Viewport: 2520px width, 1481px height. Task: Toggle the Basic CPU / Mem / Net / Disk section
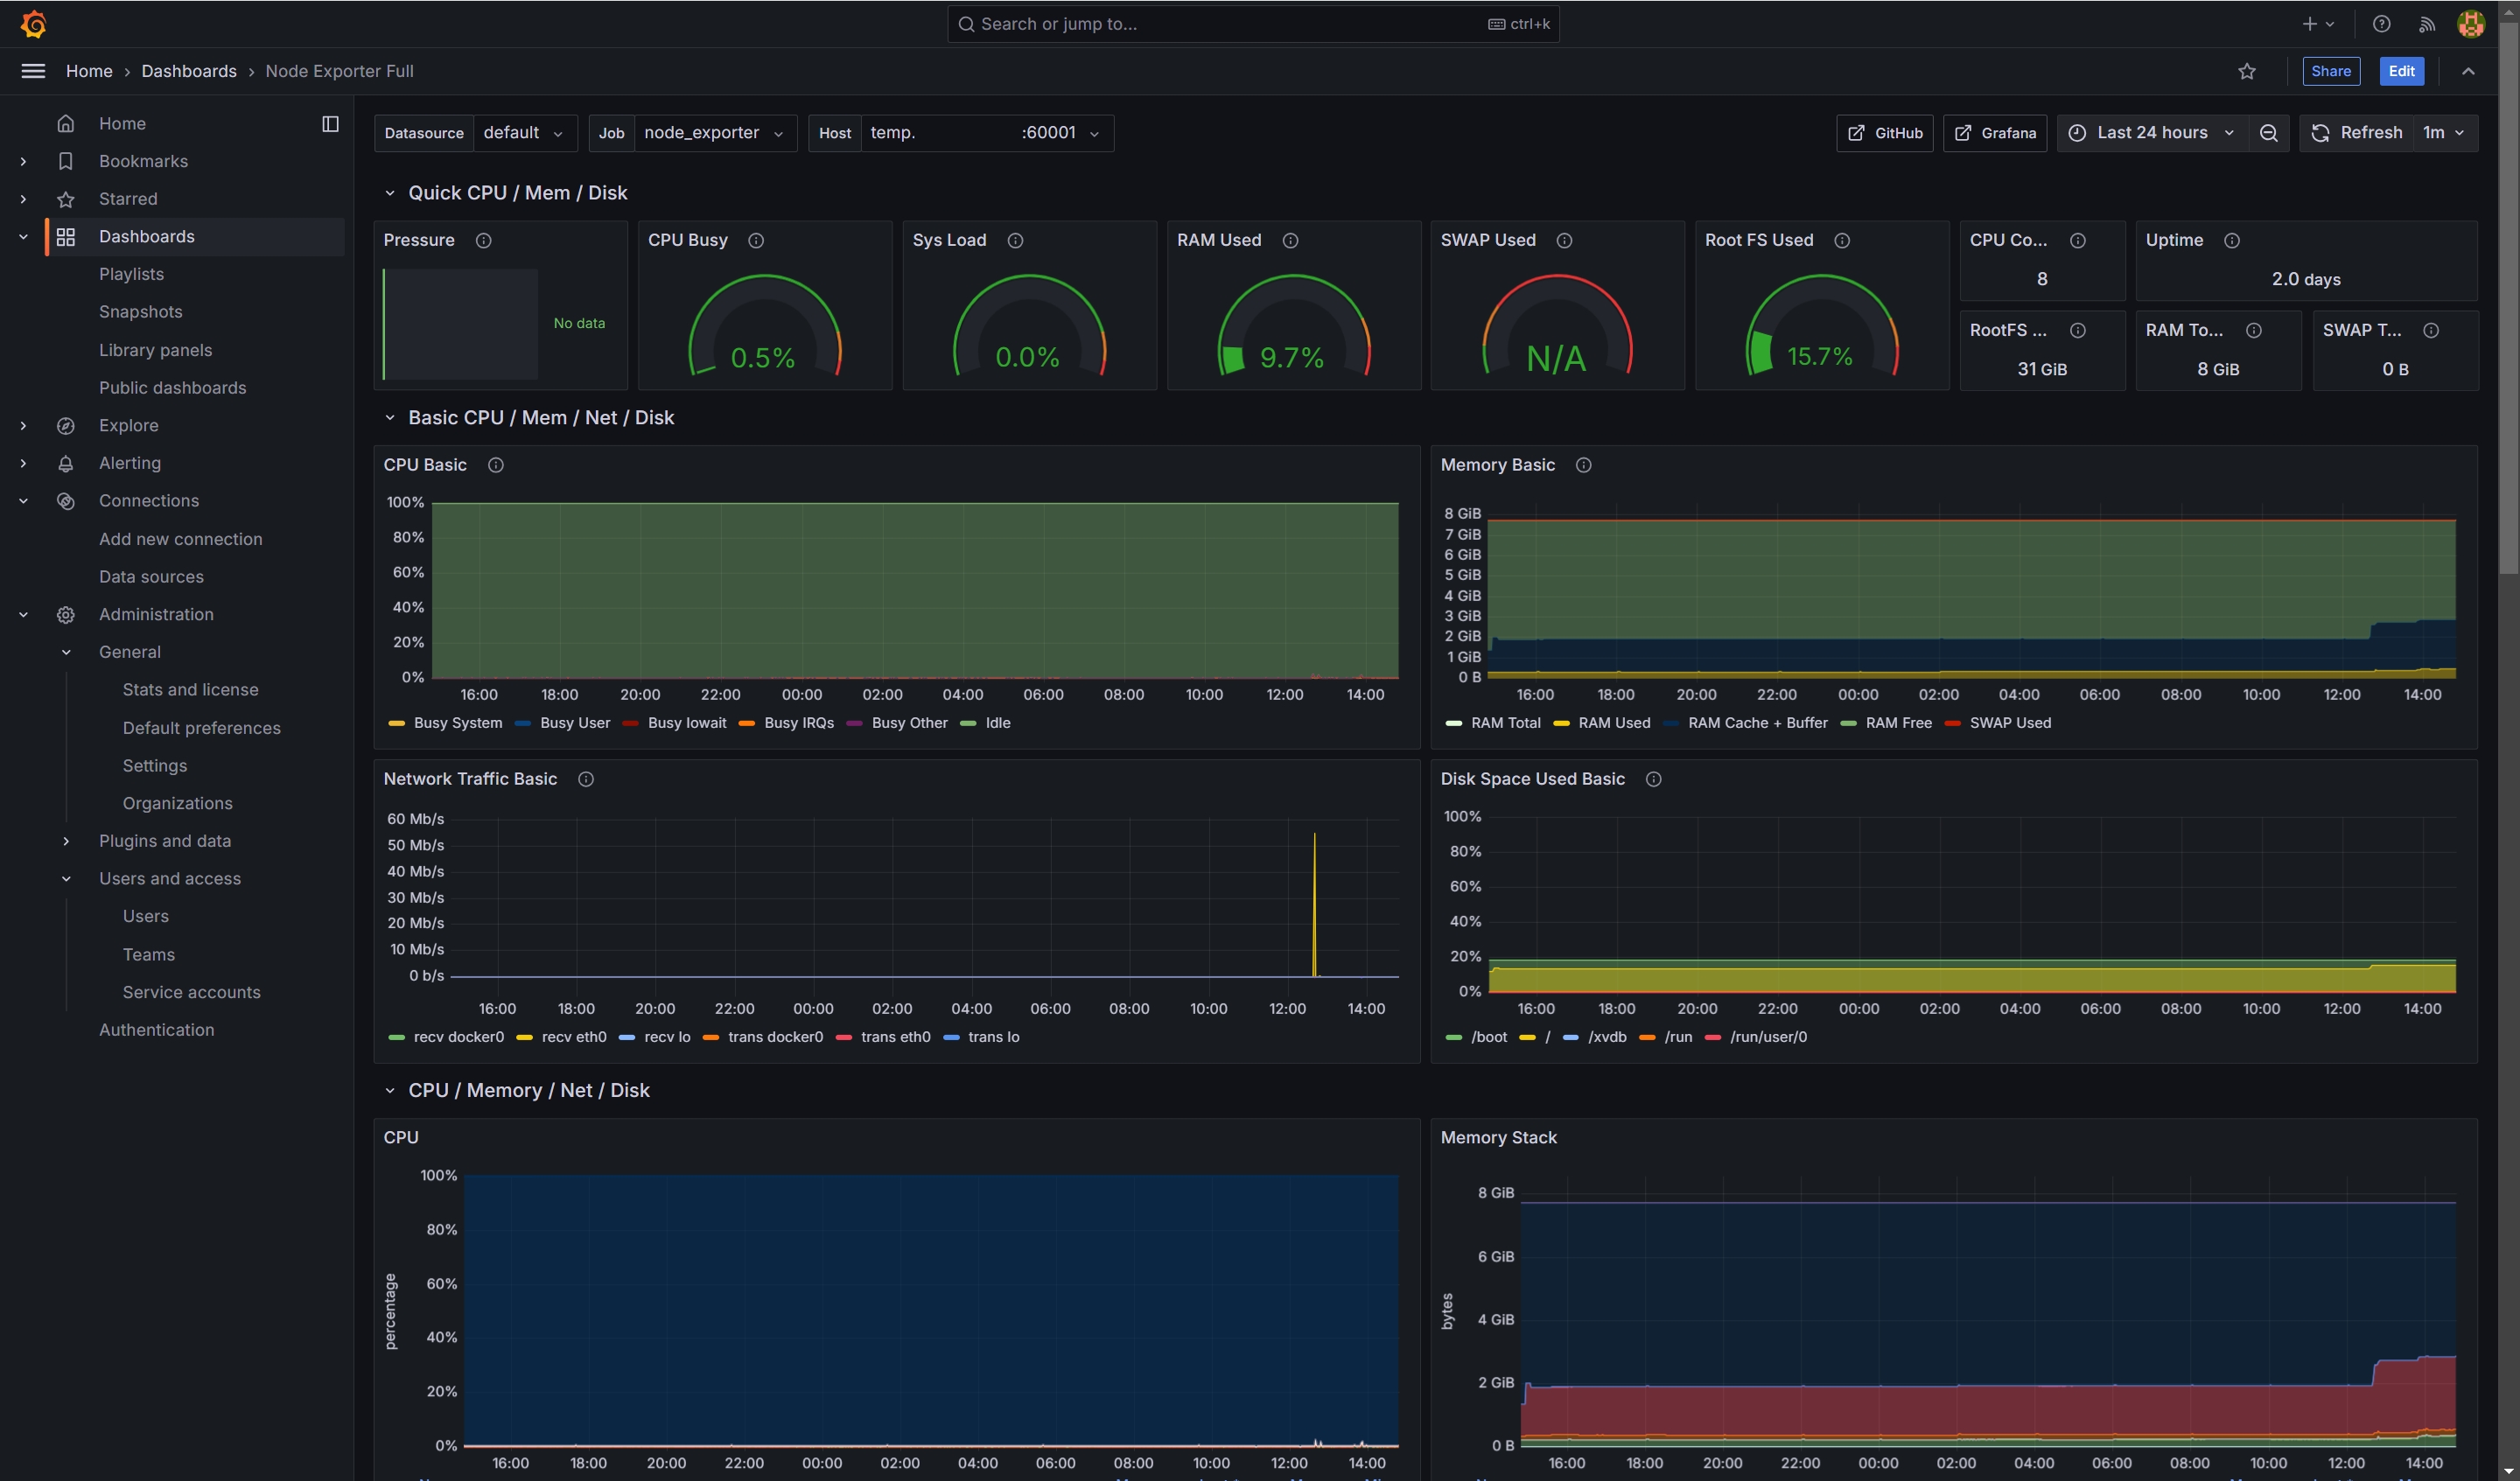pos(386,420)
